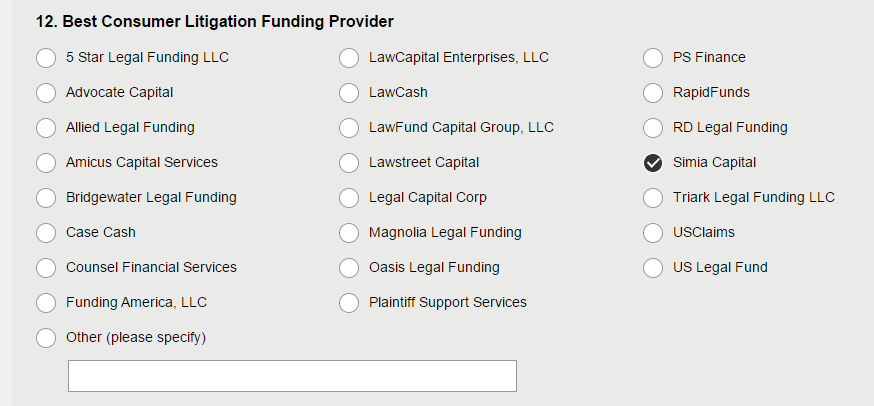Select the PS Finance radio button
Image resolution: width=874 pixels, height=406 pixels.
(653, 58)
